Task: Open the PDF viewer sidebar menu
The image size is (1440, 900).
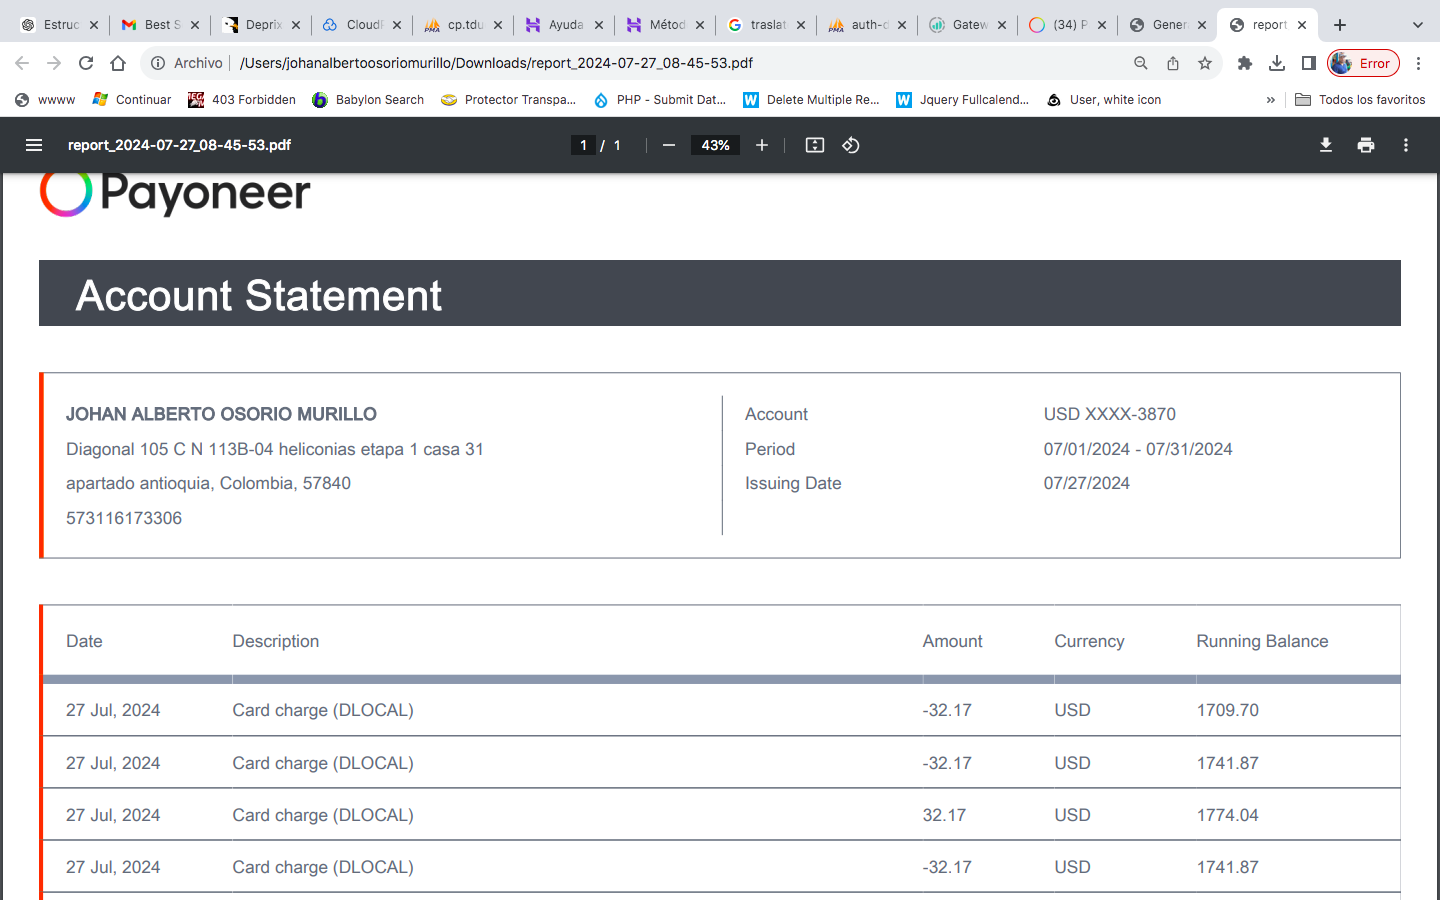Action: 34,145
